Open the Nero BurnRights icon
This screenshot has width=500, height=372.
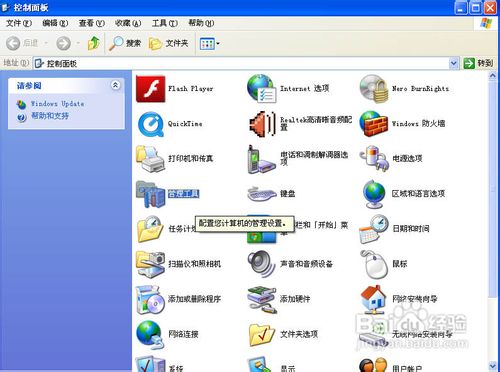374,89
